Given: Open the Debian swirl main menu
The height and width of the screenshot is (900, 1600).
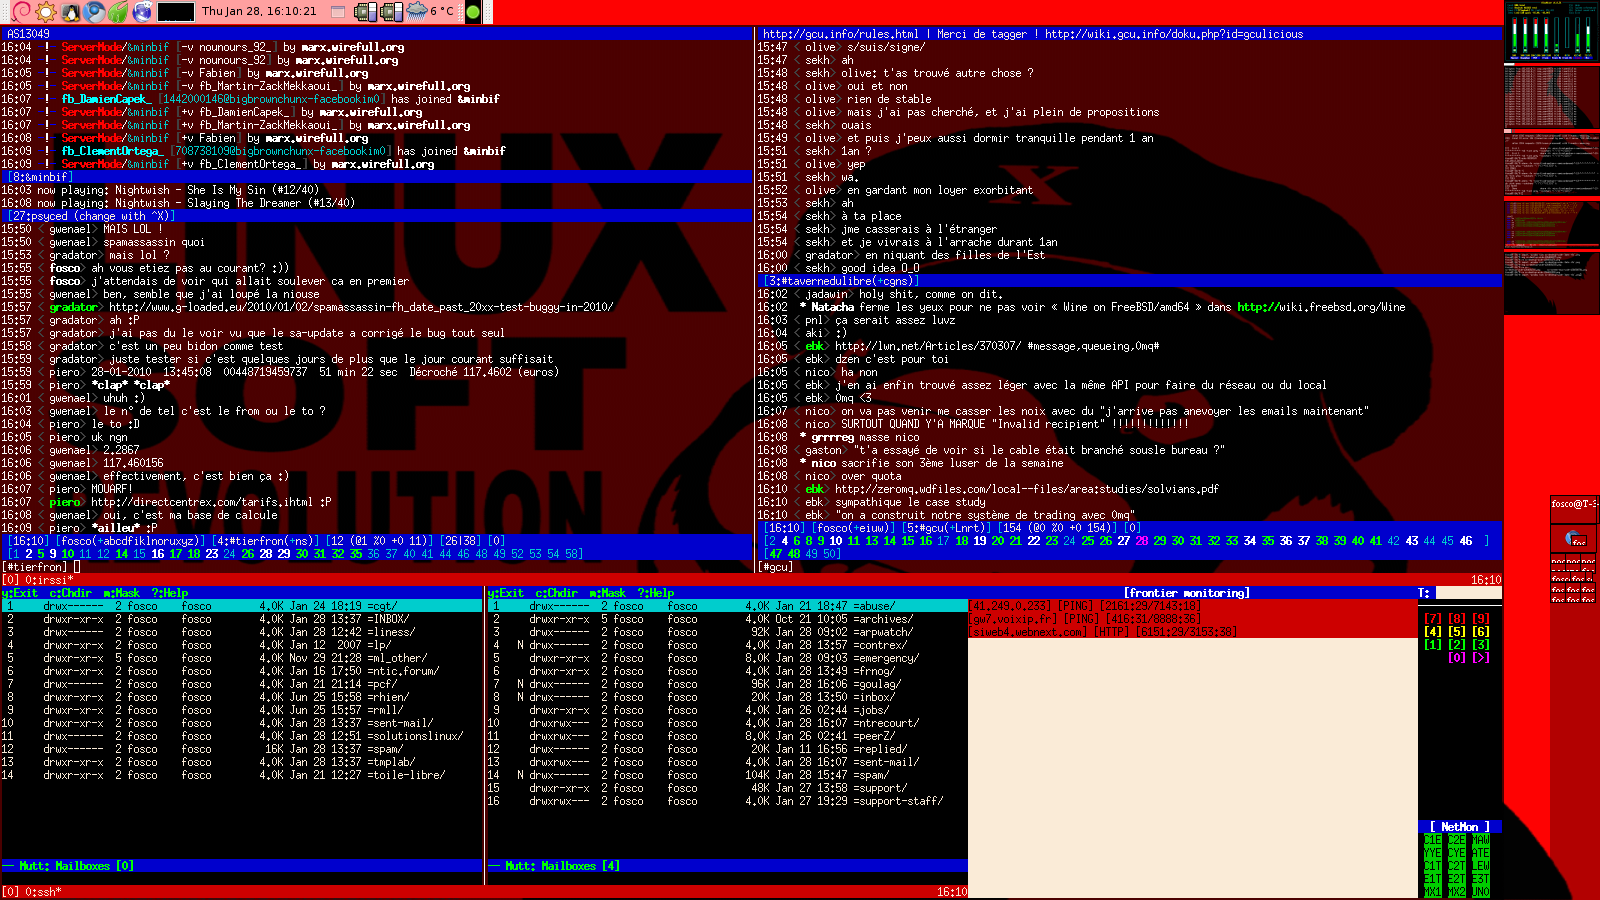Looking at the screenshot, I should pos(20,12).
